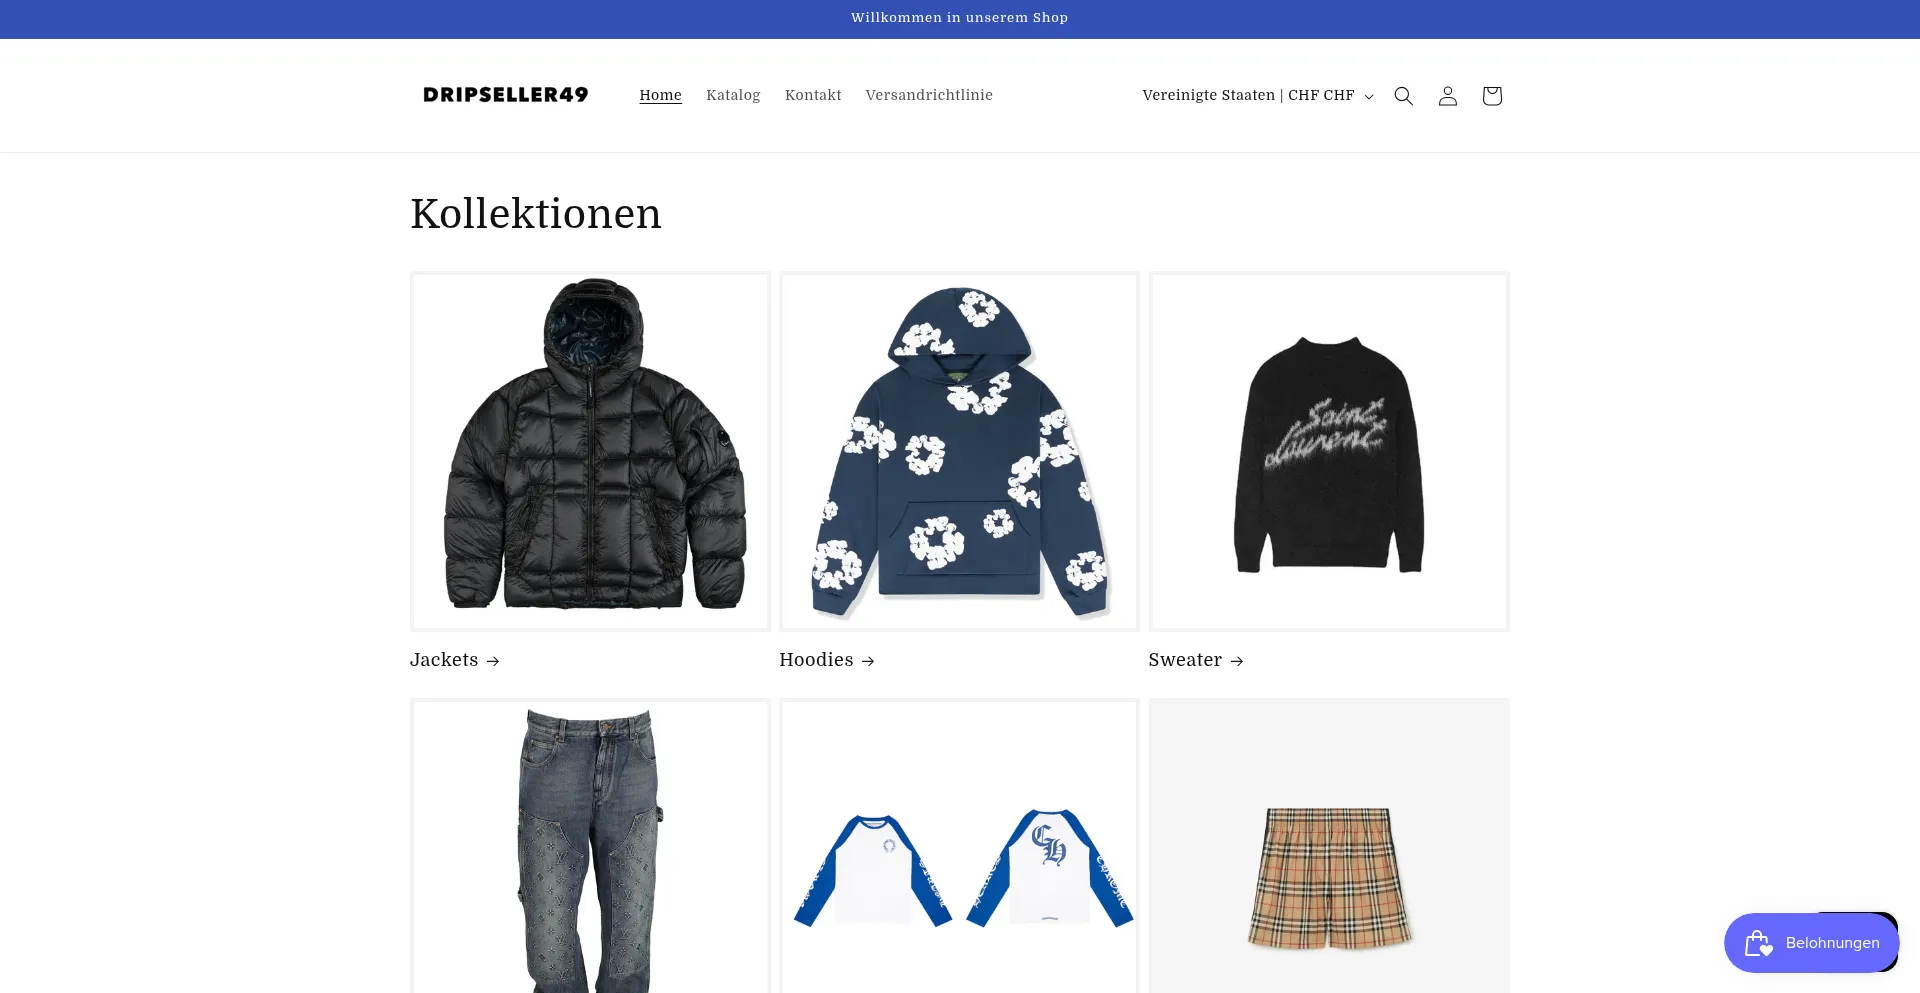The image size is (1920, 993).
Task: Expand the country and currency chevron
Action: pyautogui.click(x=1369, y=96)
